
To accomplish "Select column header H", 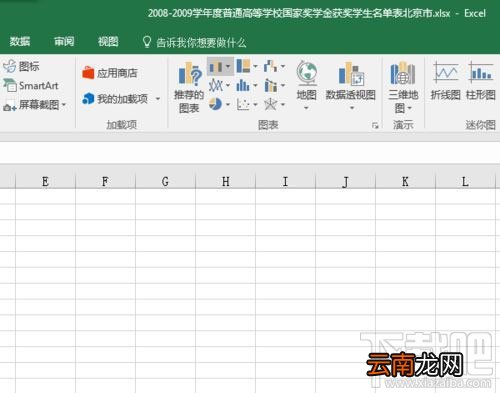I will (225, 182).
